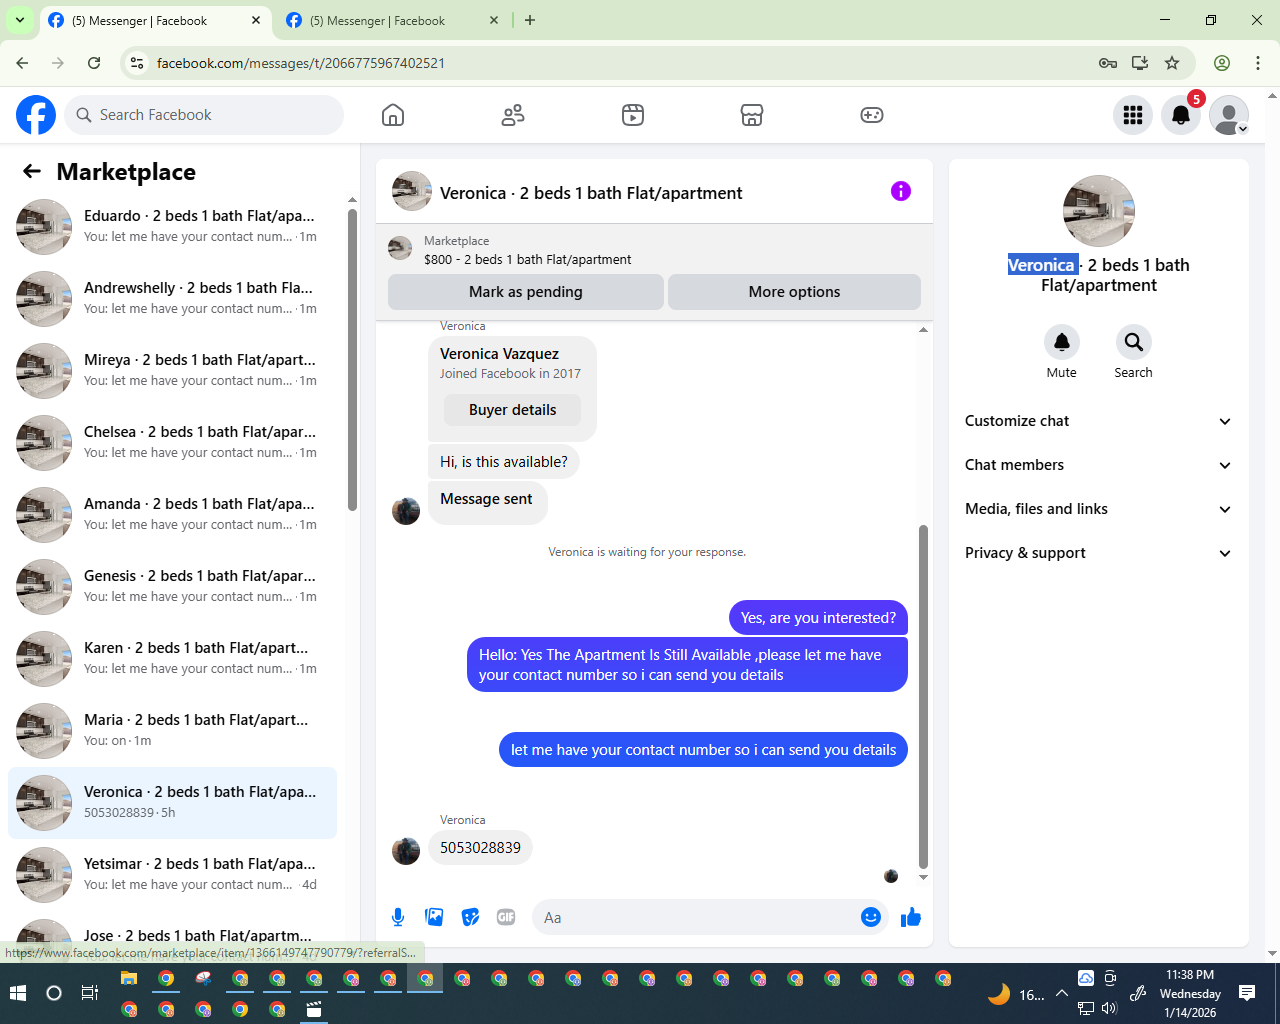
Task: Go back from Marketplace using arrow
Action: pos(32,171)
